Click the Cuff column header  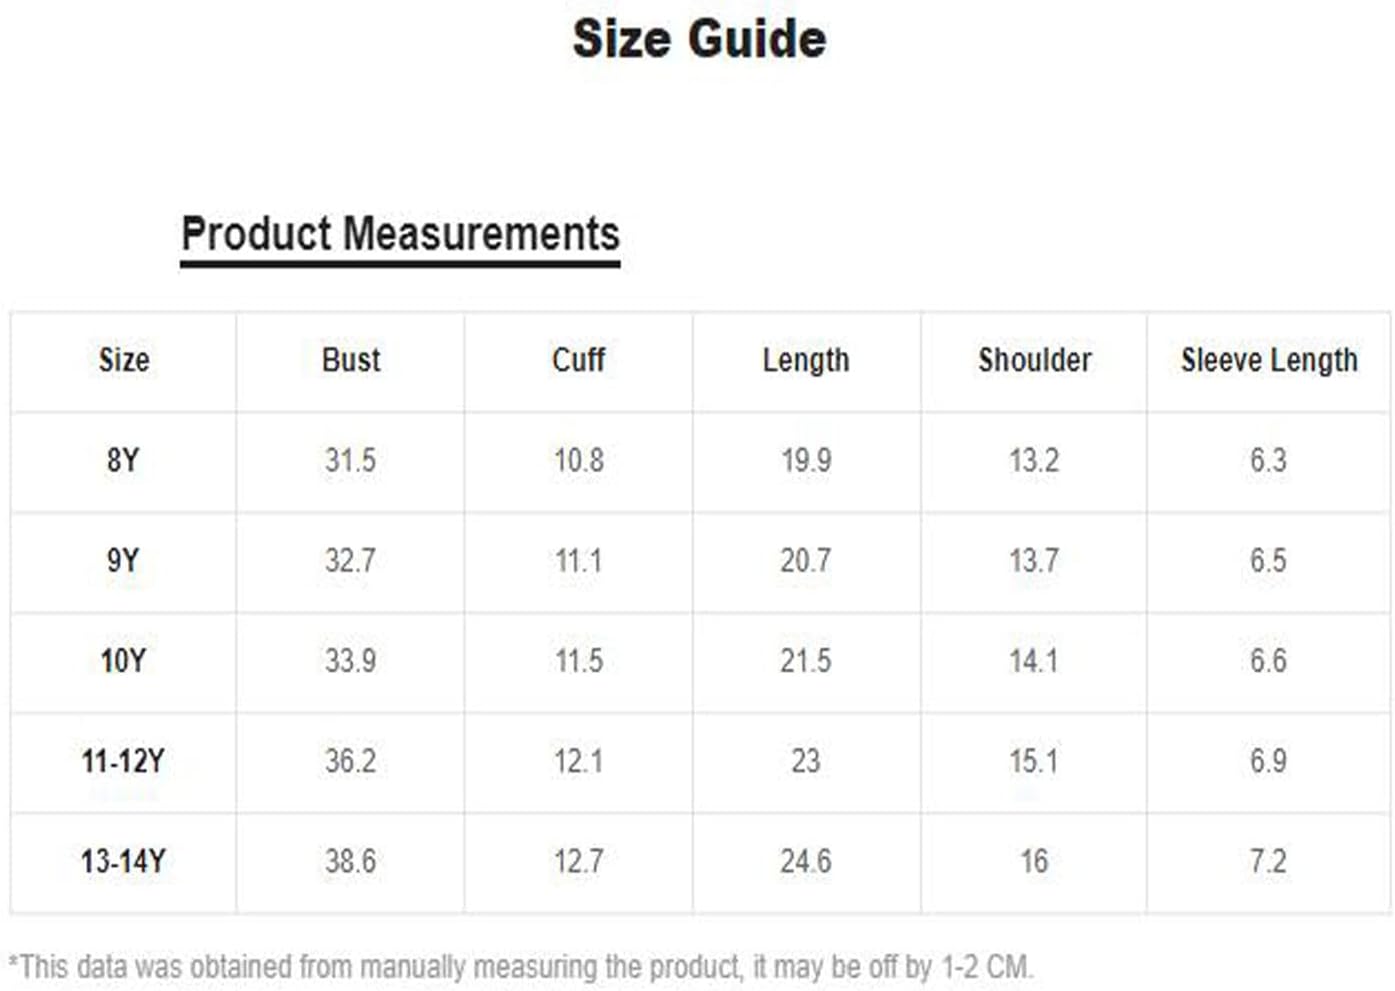click(x=578, y=360)
